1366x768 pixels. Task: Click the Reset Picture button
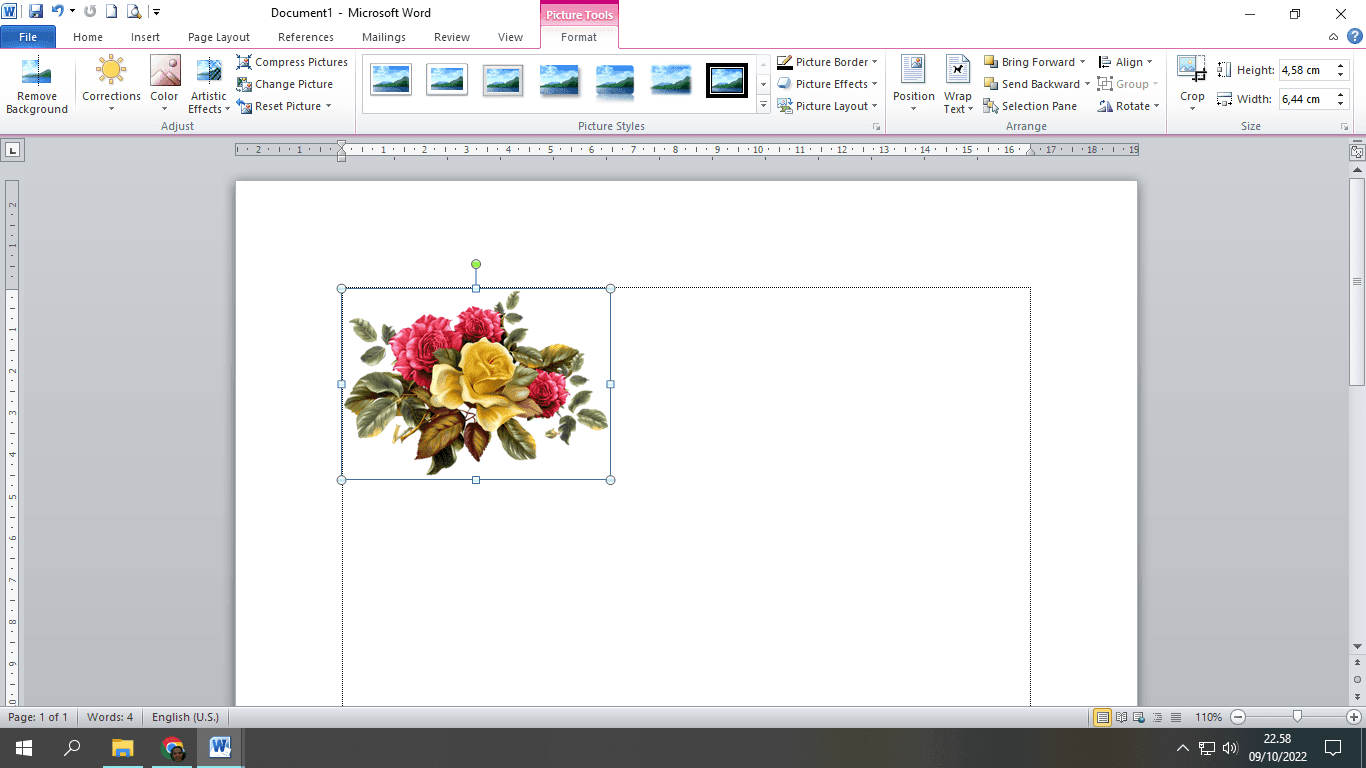point(280,106)
